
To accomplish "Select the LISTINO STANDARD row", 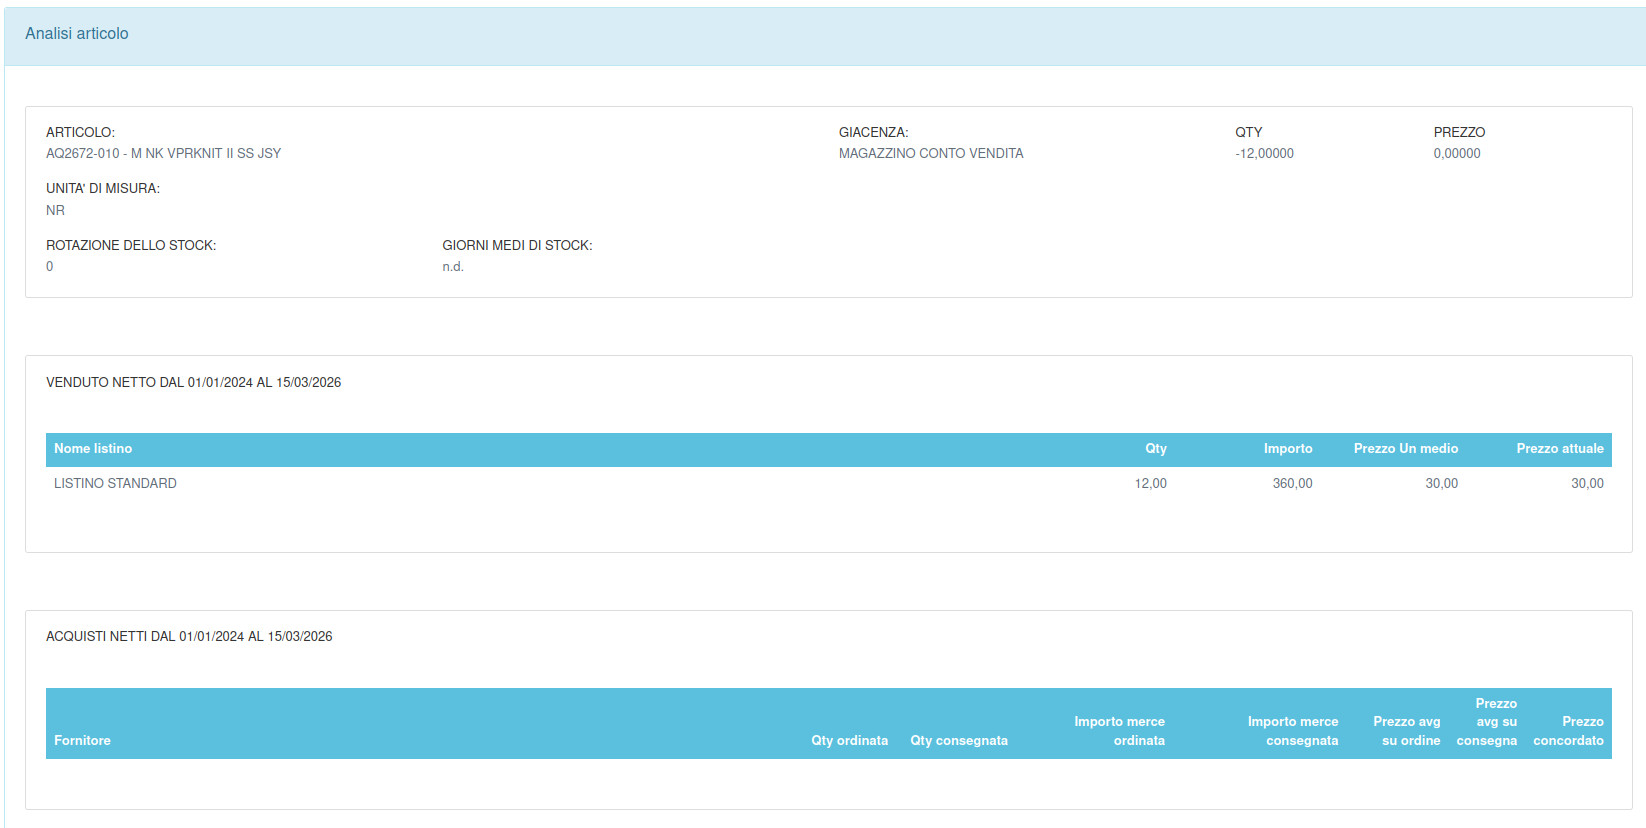I will (115, 484).
